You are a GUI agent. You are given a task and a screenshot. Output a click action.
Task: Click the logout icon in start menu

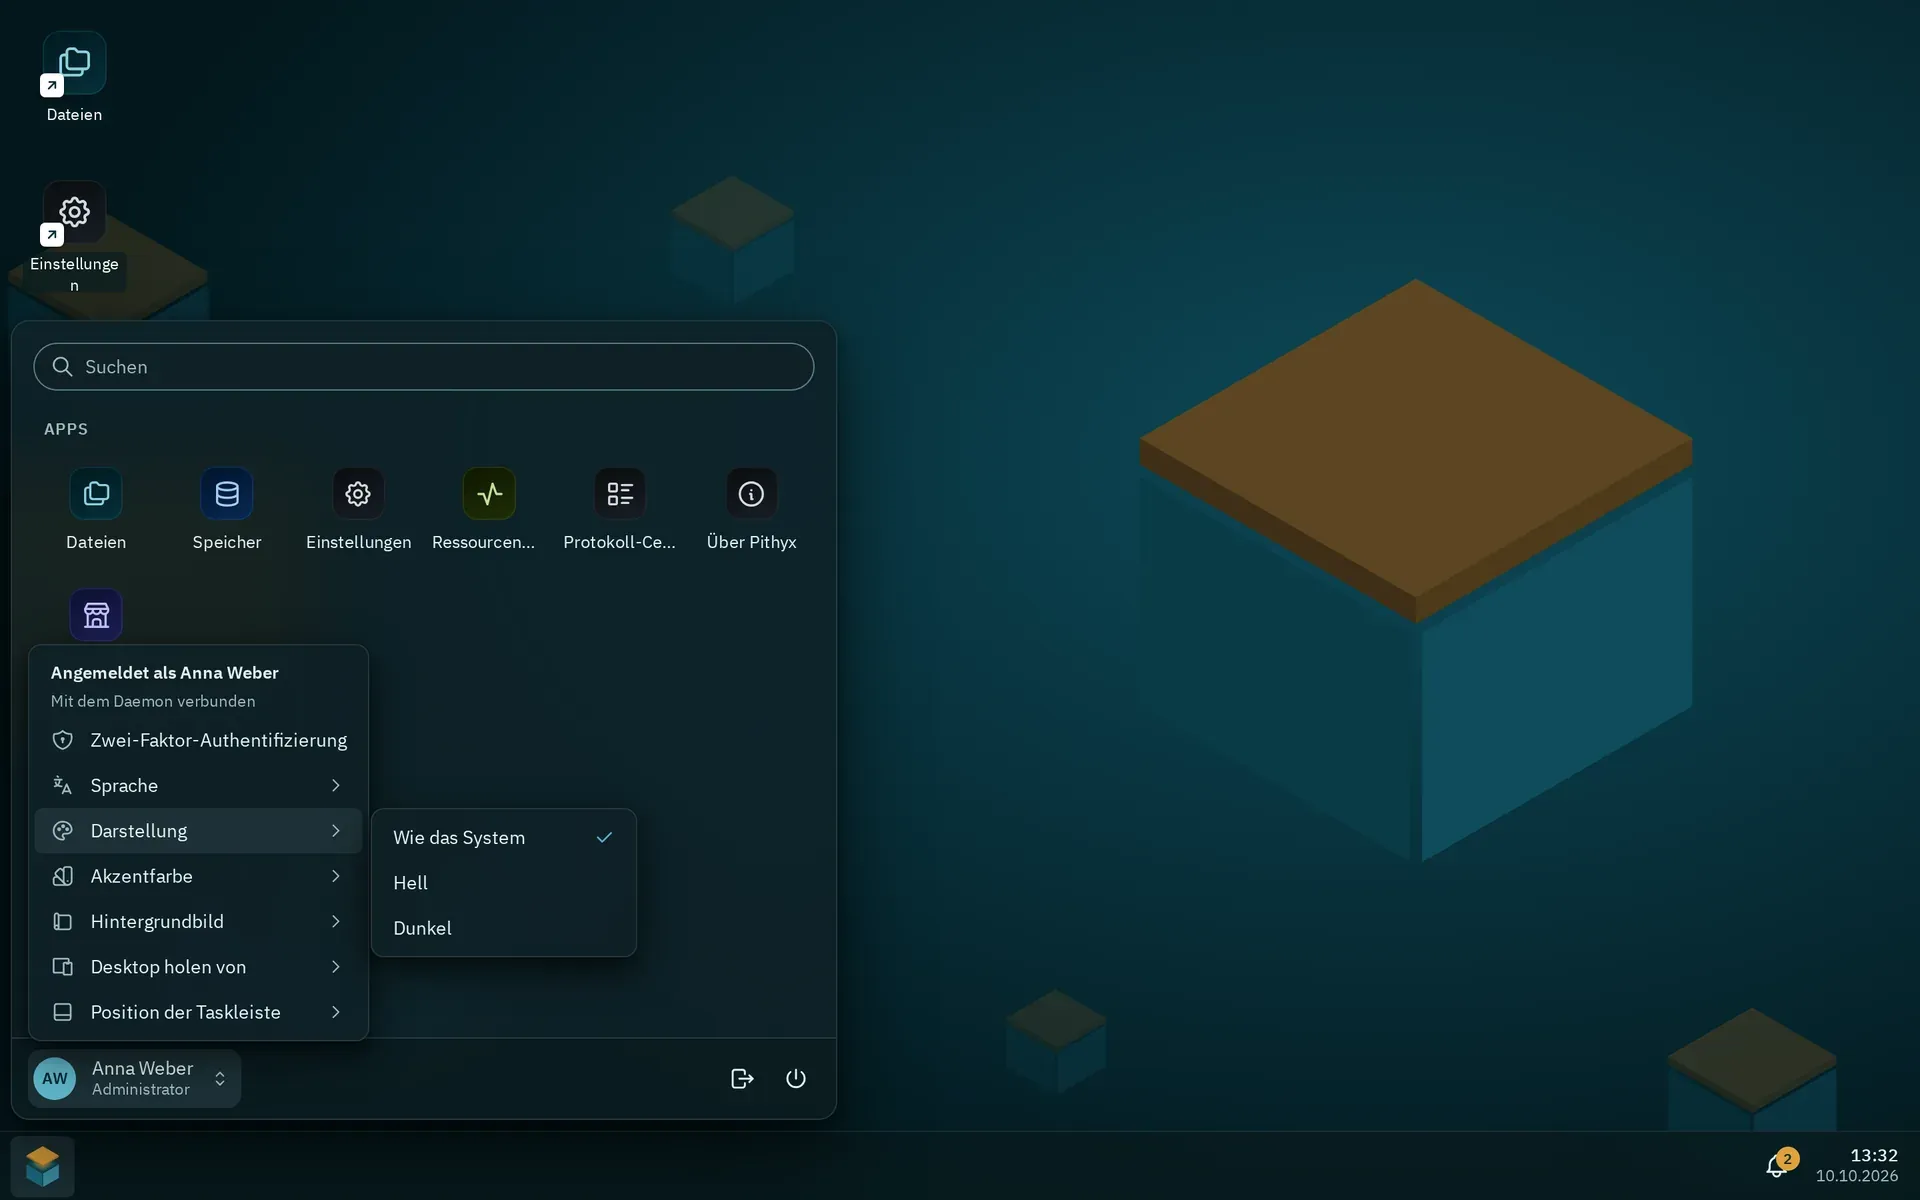coord(742,1078)
